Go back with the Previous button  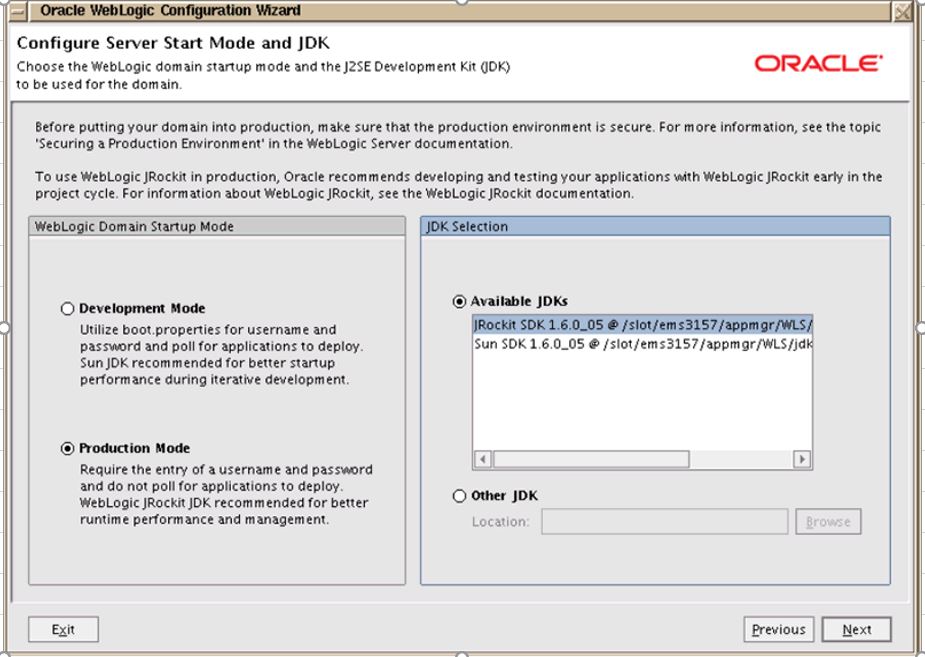tap(779, 629)
